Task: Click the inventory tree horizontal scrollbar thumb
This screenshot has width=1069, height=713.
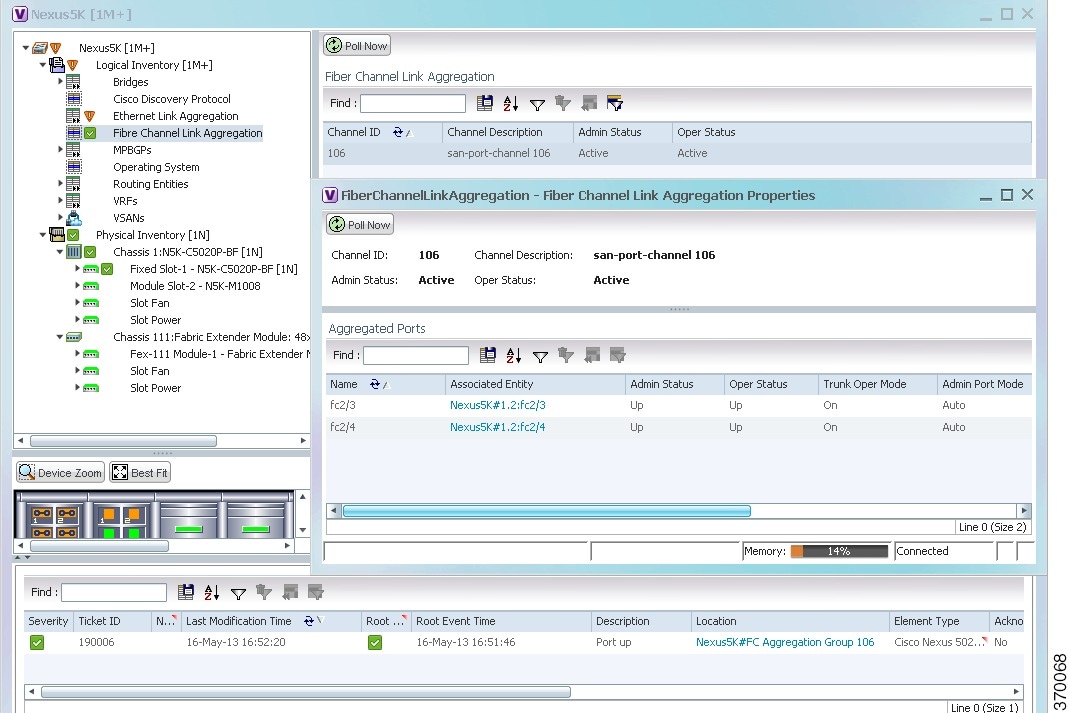Action: (x=123, y=441)
